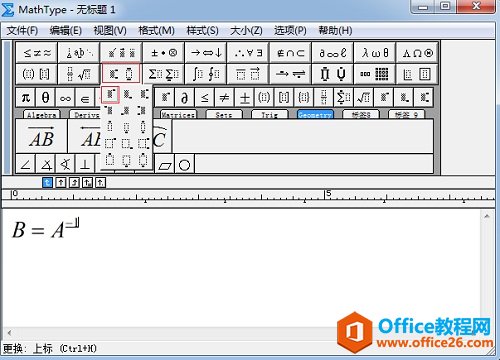The height and width of the screenshot is (360, 500).
Task: Insert the element-of symbol from the small bar
Action: pyautogui.click(x=85, y=98)
